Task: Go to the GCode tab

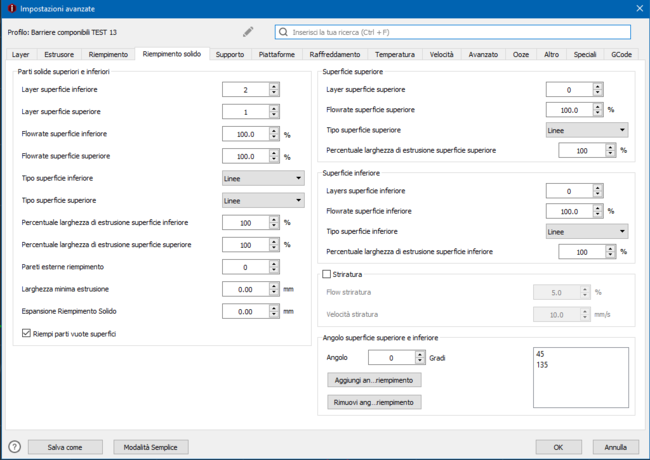Action: [x=621, y=54]
